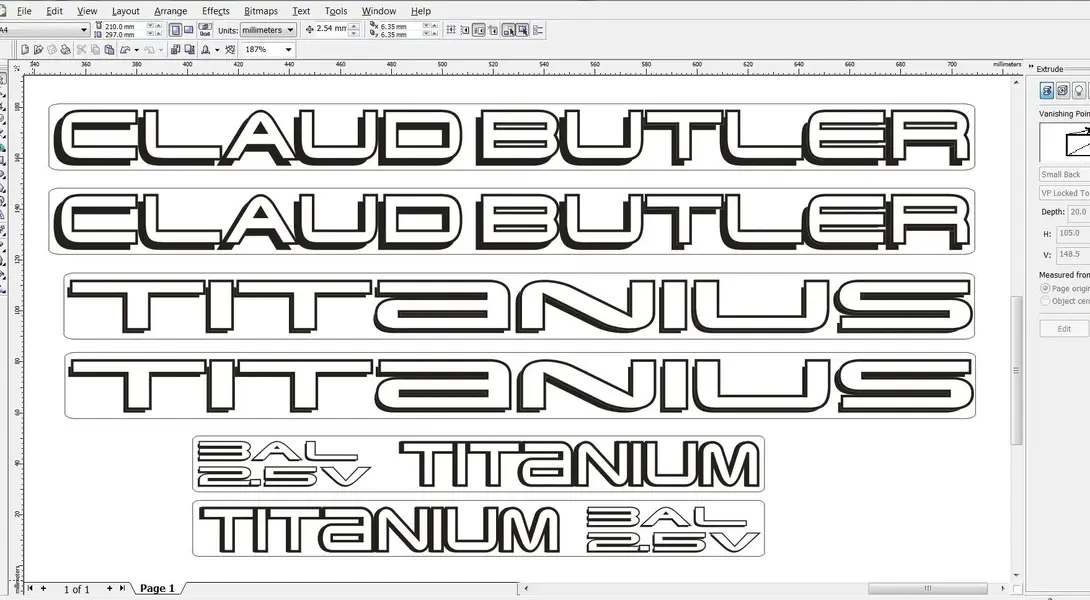Click the set page layout defaults icon
This screenshot has width=1090, height=600.
(205, 30)
